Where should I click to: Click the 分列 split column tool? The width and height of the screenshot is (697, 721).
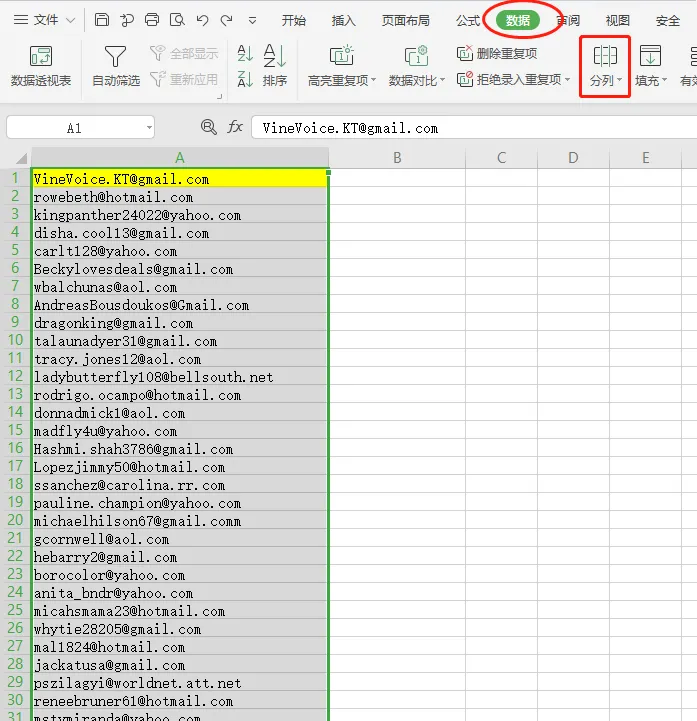605,66
